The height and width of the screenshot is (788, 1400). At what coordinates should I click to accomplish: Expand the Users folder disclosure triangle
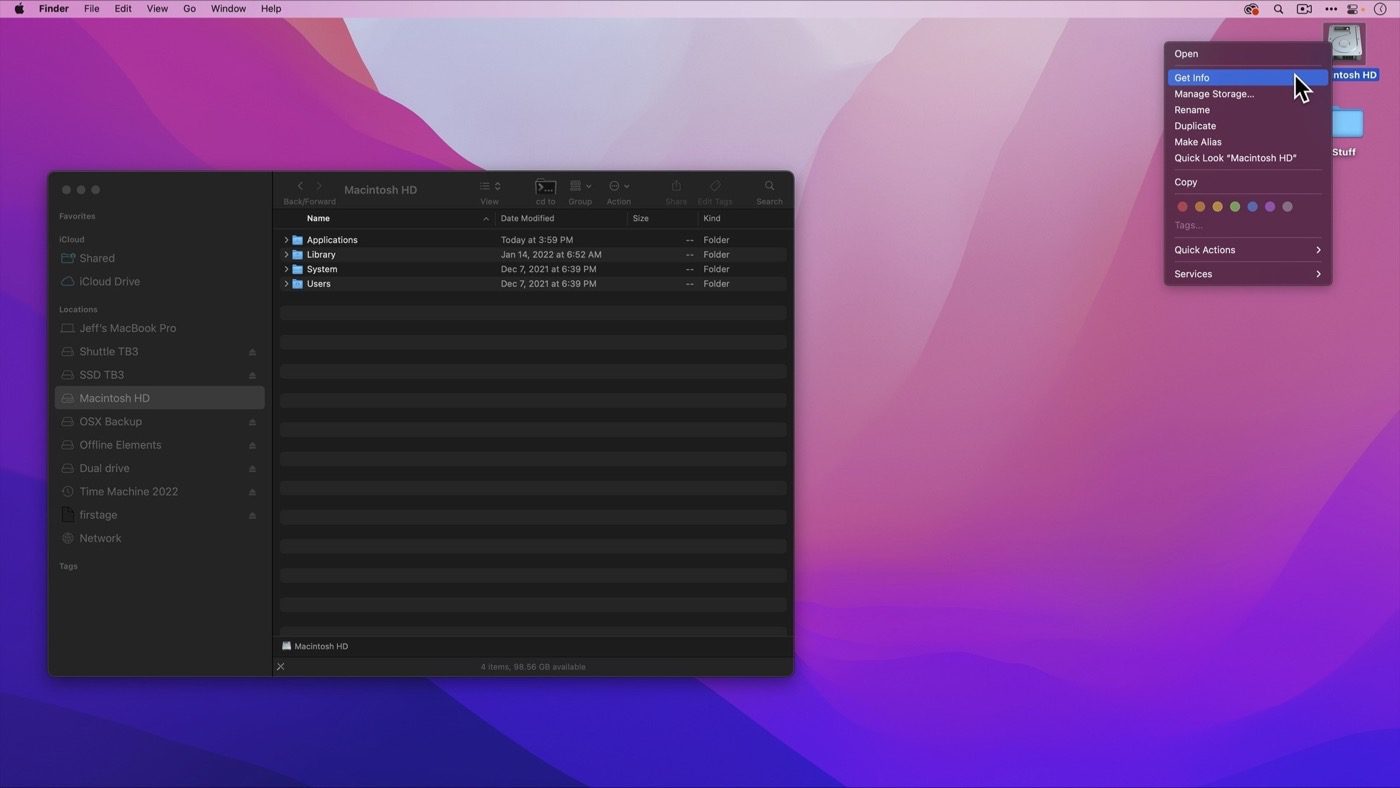[286, 284]
